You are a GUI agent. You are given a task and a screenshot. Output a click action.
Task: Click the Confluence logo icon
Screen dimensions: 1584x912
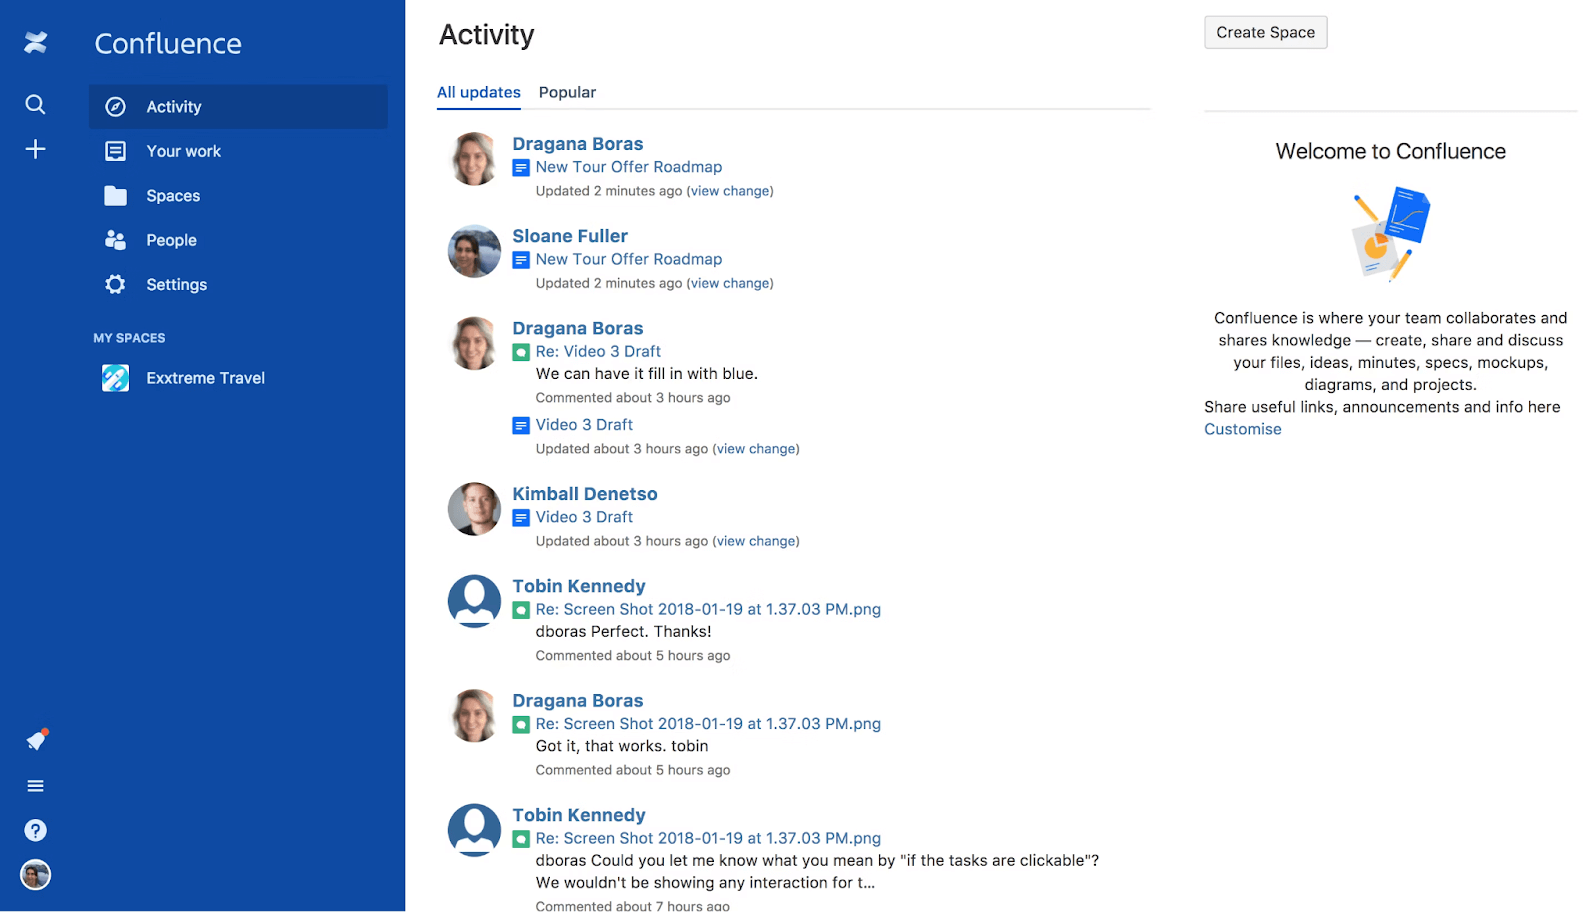pos(36,42)
